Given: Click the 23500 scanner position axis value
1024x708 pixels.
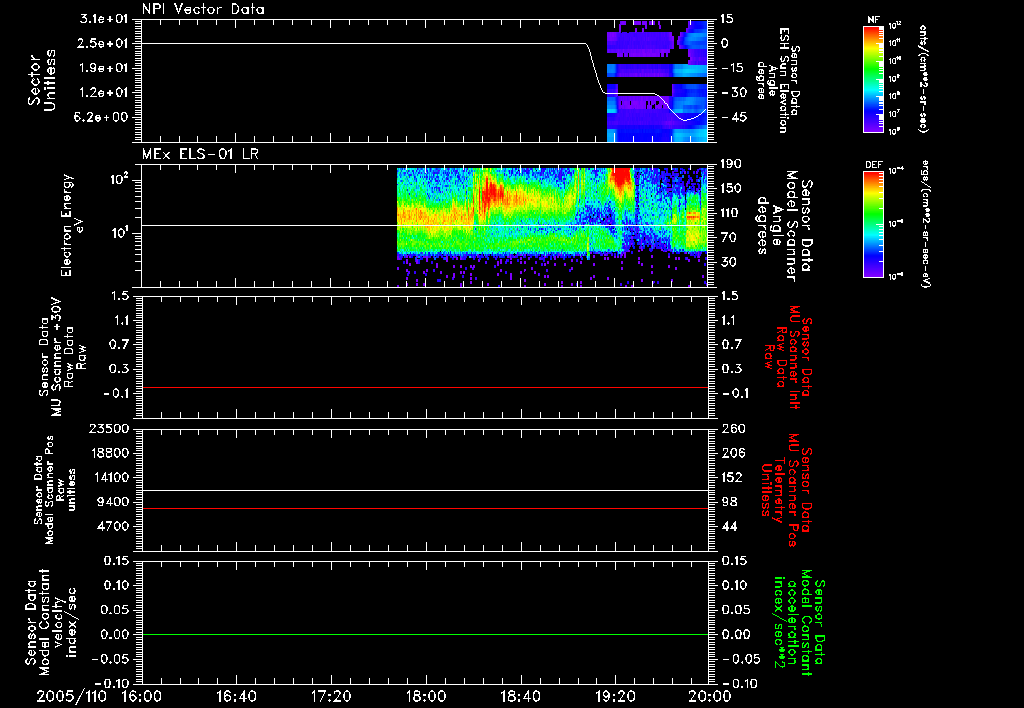Looking at the screenshot, I should click(x=108, y=428).
